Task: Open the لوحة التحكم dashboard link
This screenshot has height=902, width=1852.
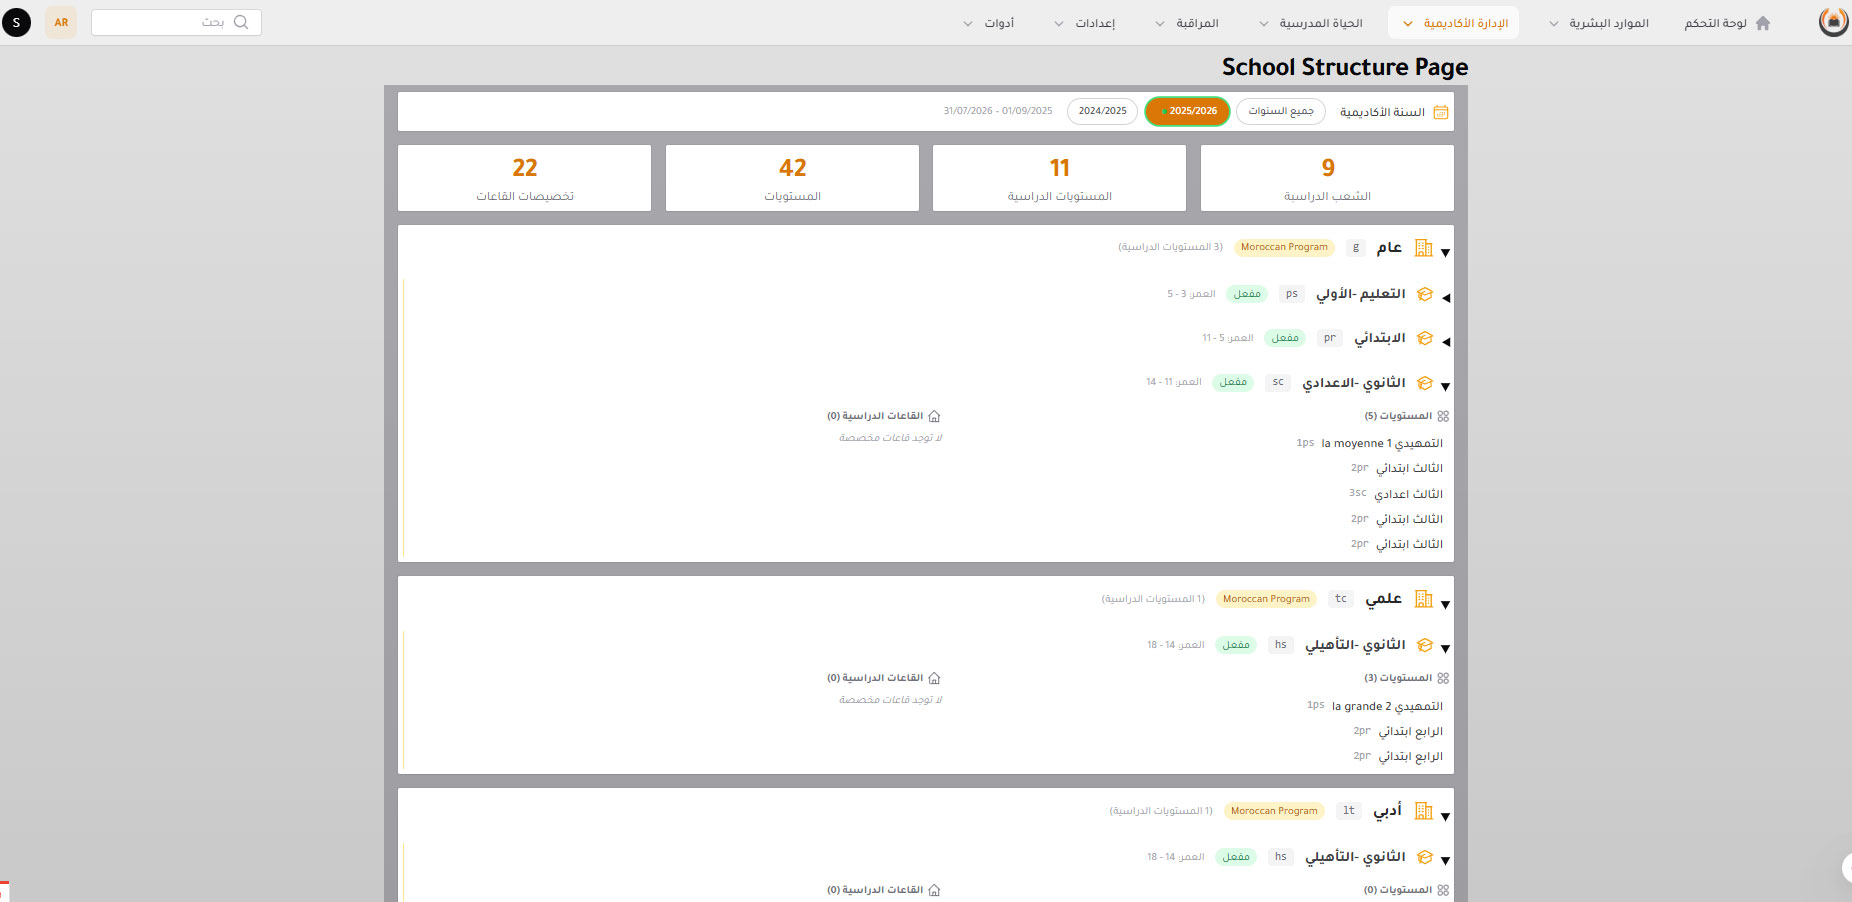Action: tap(1715, 23)
